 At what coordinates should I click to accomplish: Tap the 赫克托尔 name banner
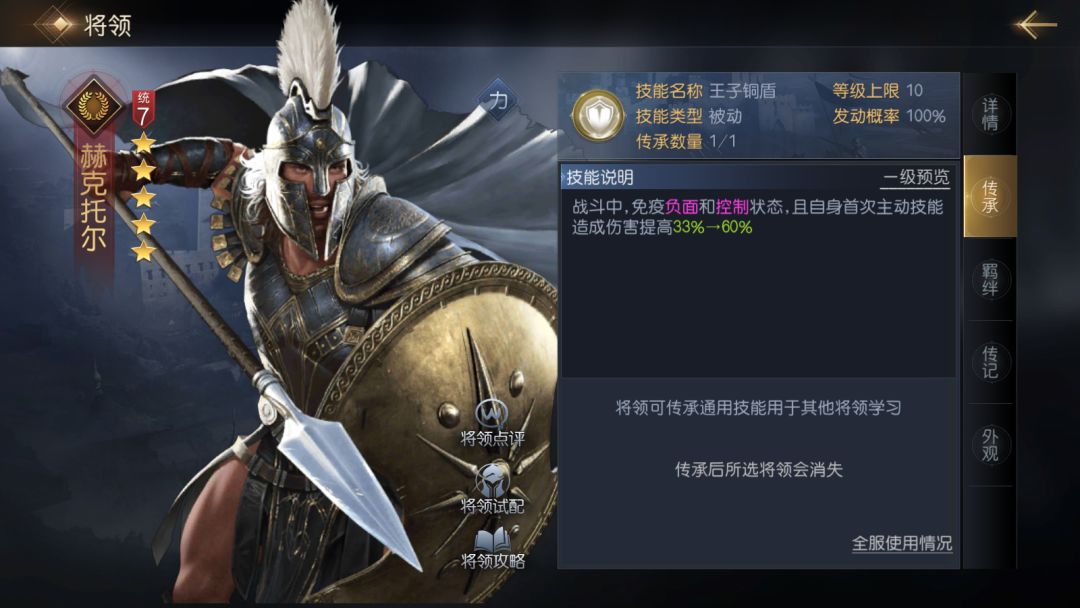point(94,198)
